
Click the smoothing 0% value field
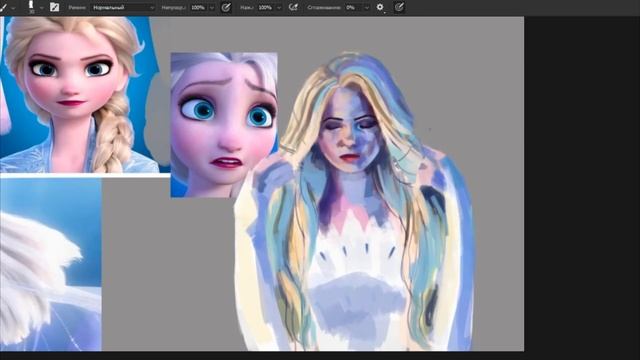353,7
